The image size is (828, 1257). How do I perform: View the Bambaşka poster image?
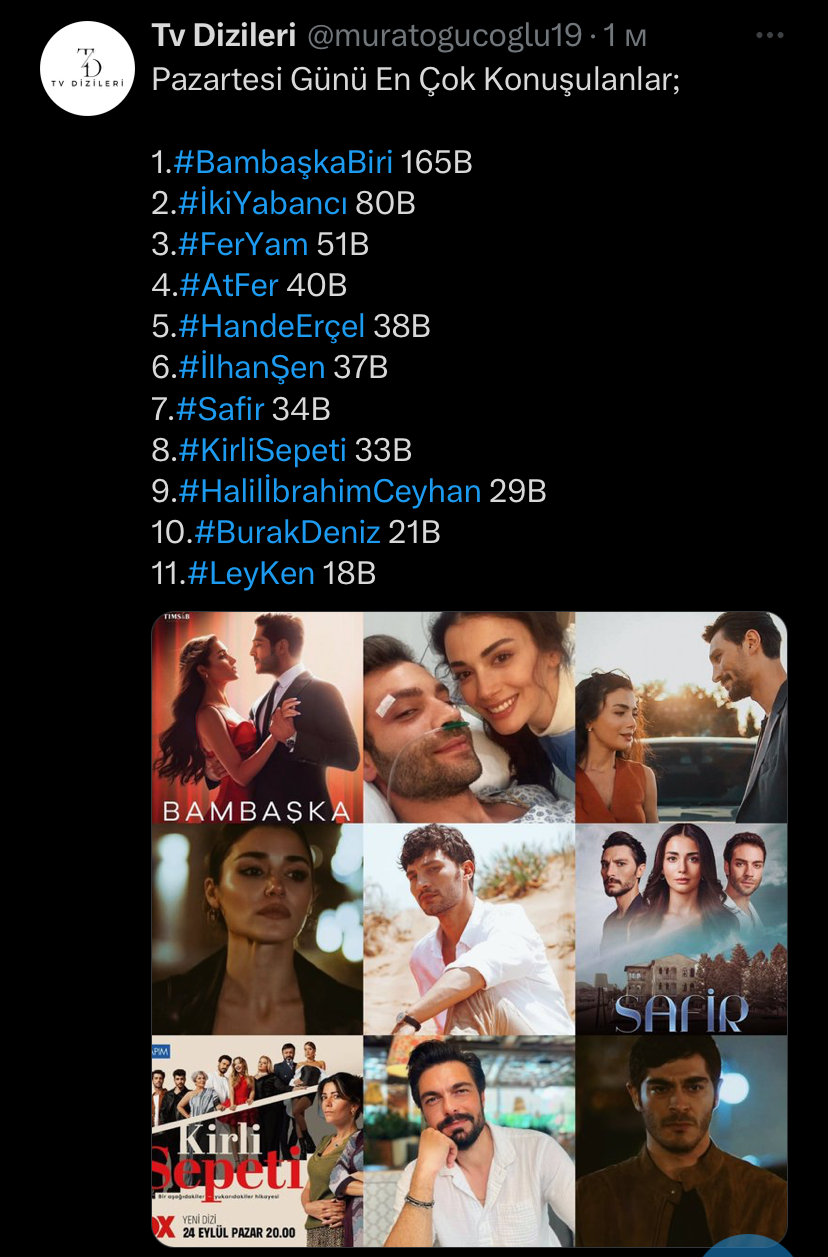coord(257,717)
